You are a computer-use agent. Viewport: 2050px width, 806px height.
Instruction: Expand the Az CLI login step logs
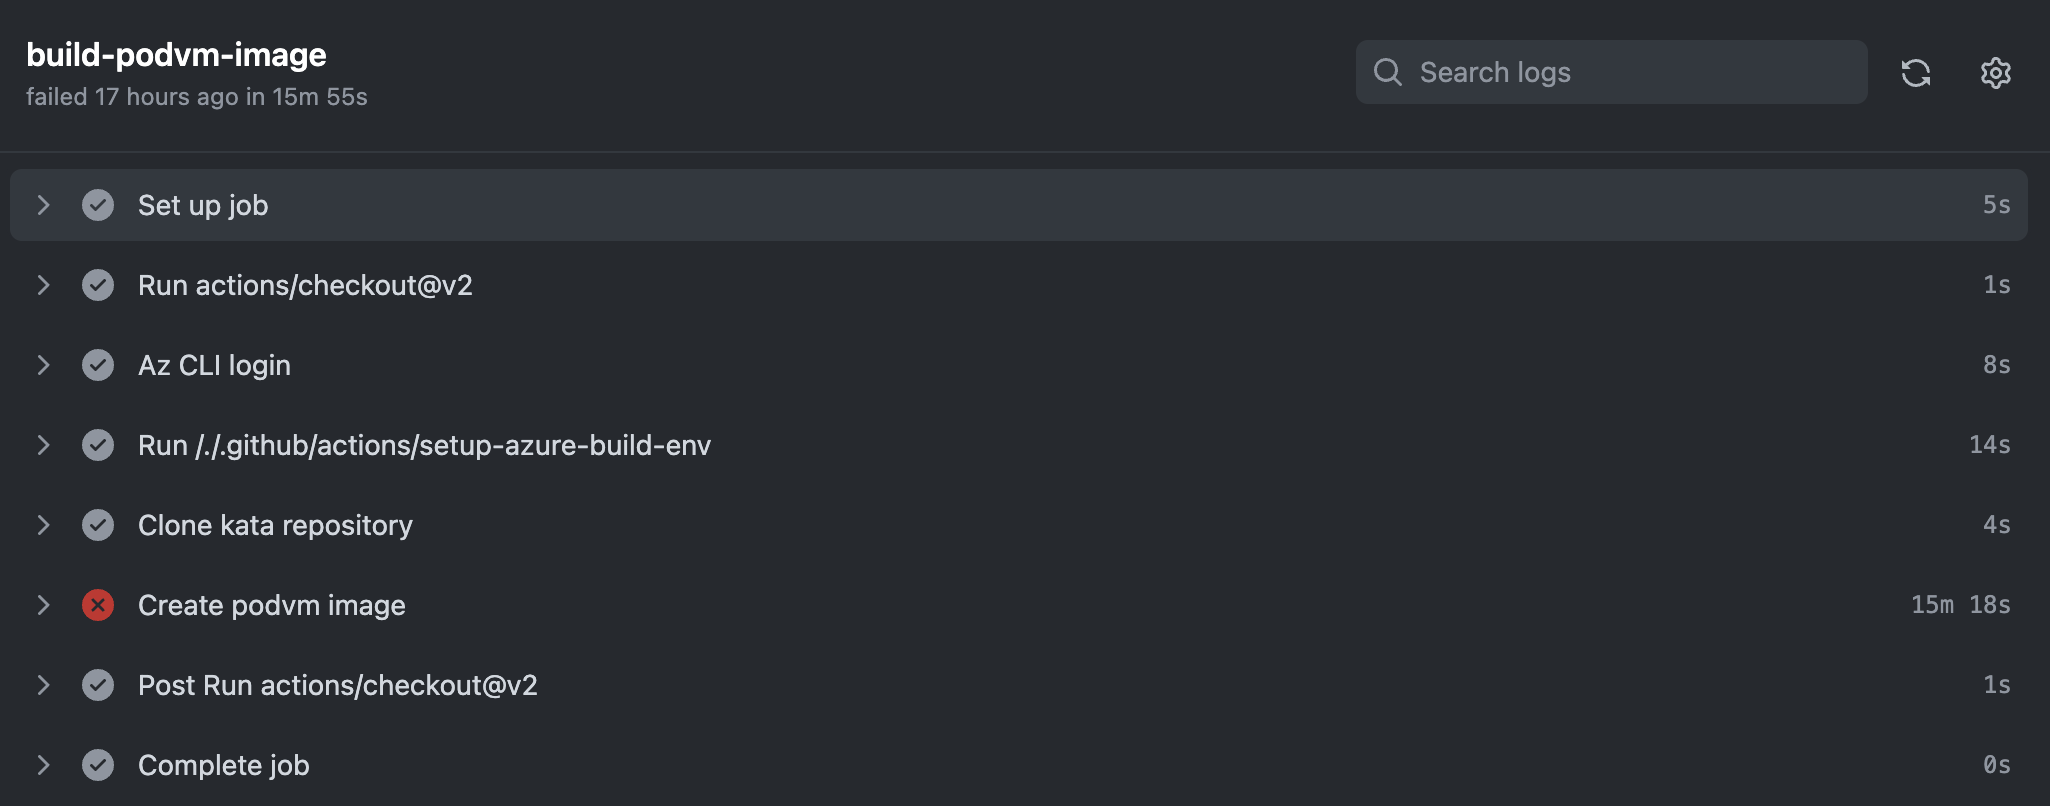(x=43, y=365)
